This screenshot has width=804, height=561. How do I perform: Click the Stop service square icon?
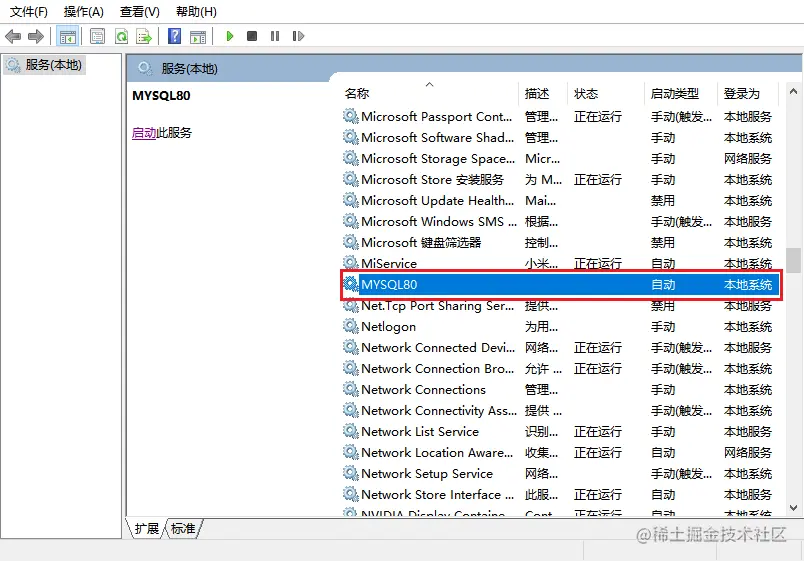252,36
